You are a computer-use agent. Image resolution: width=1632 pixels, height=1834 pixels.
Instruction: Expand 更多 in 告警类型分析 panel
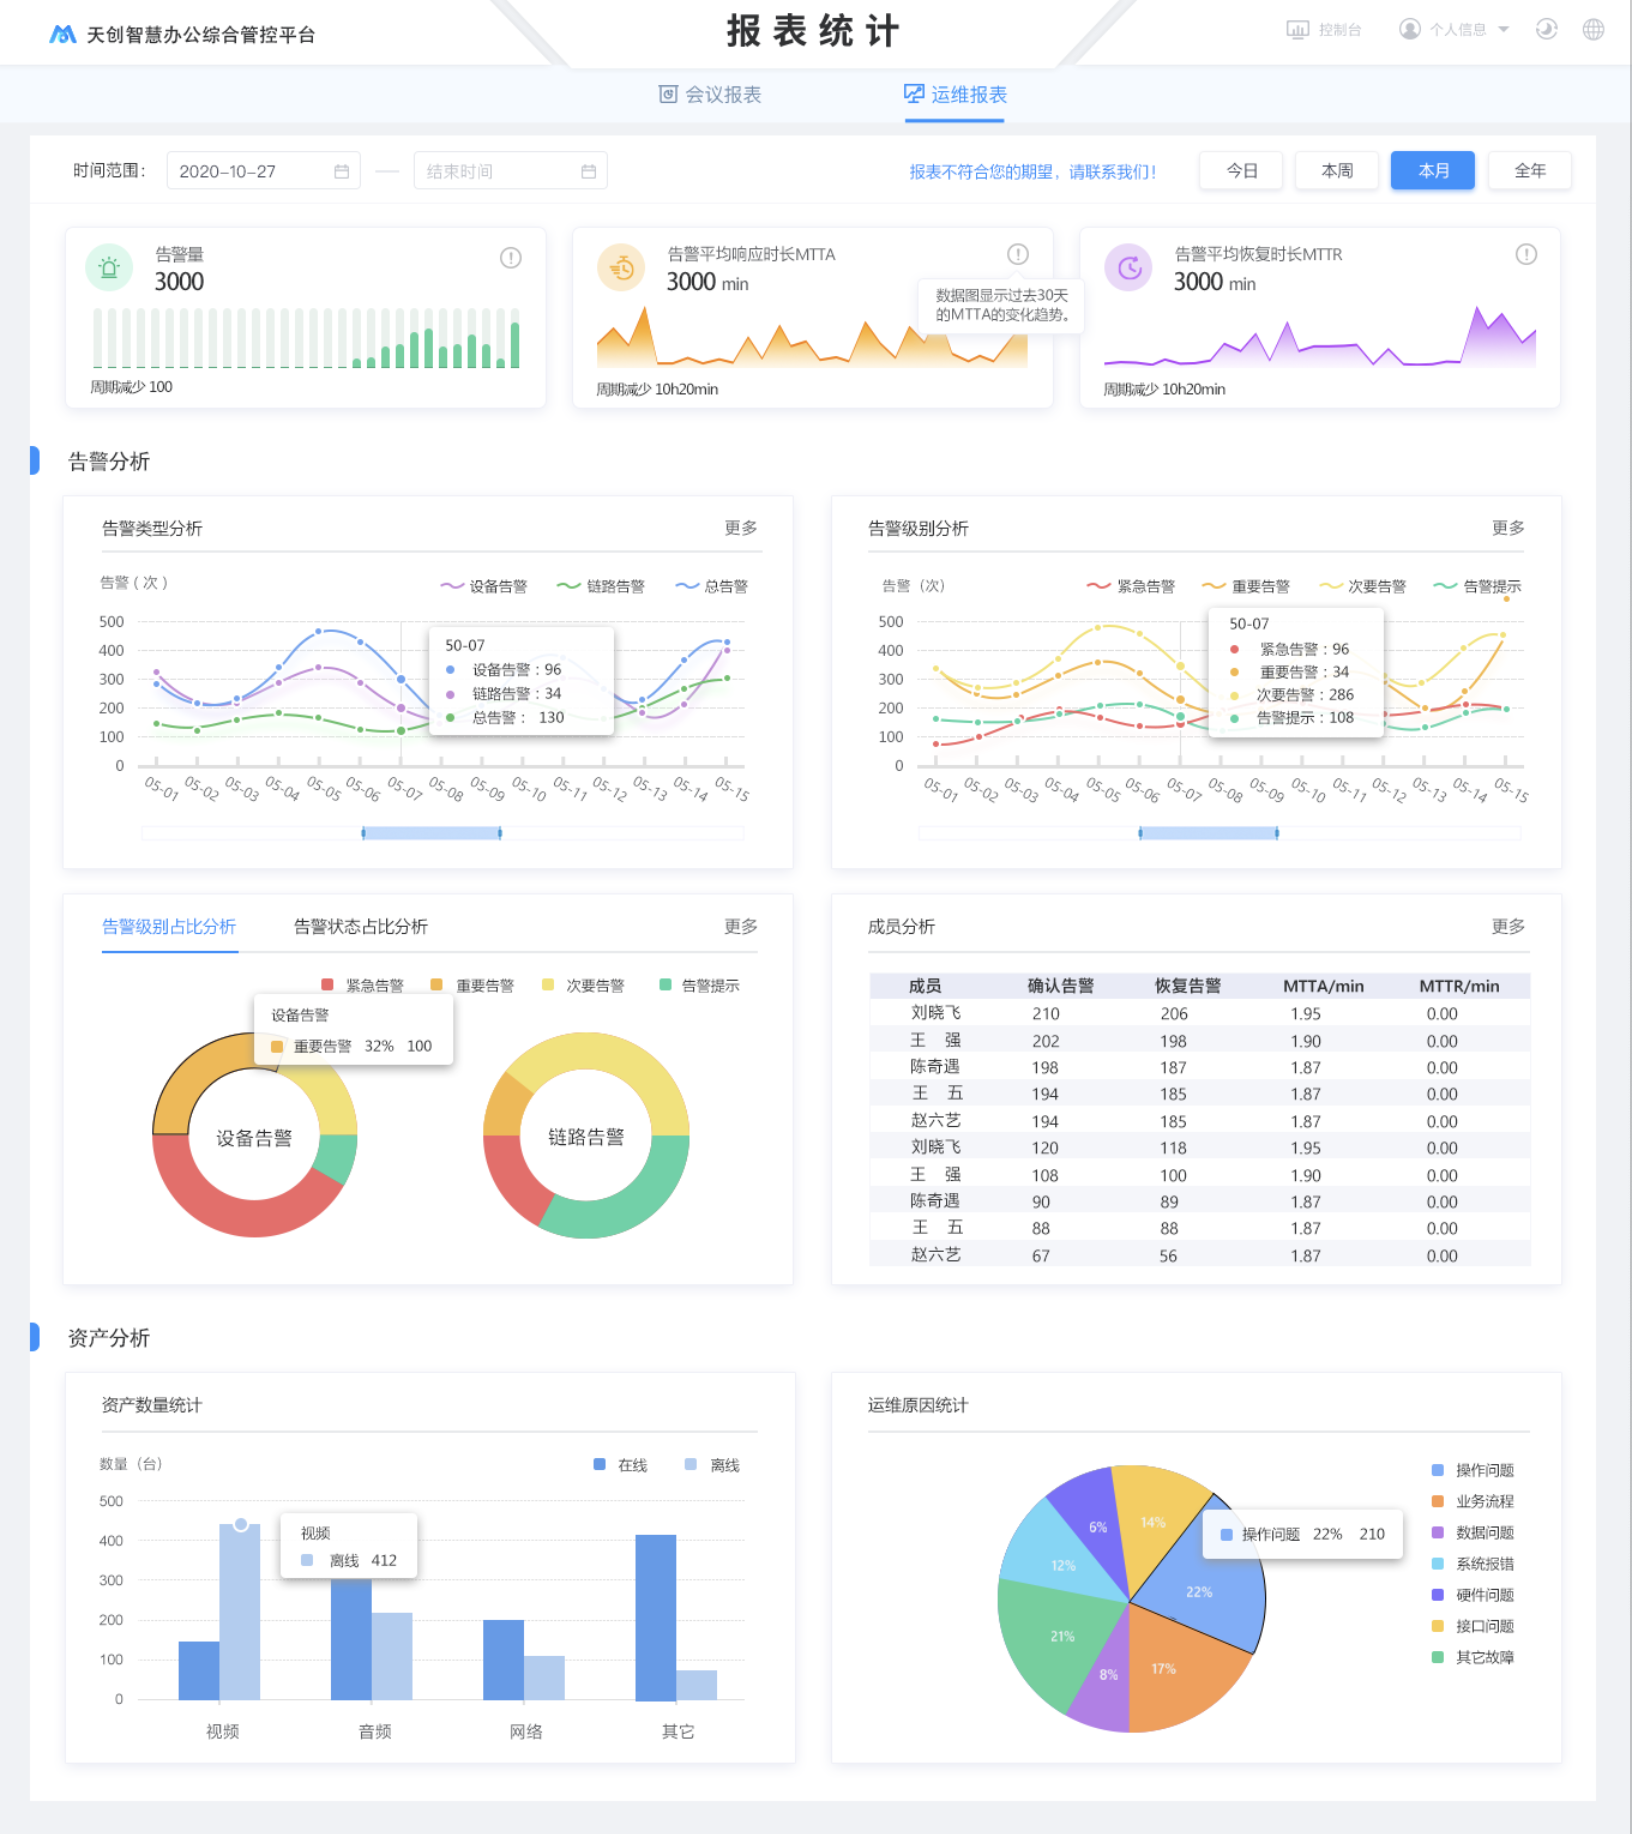pos(740,528)
